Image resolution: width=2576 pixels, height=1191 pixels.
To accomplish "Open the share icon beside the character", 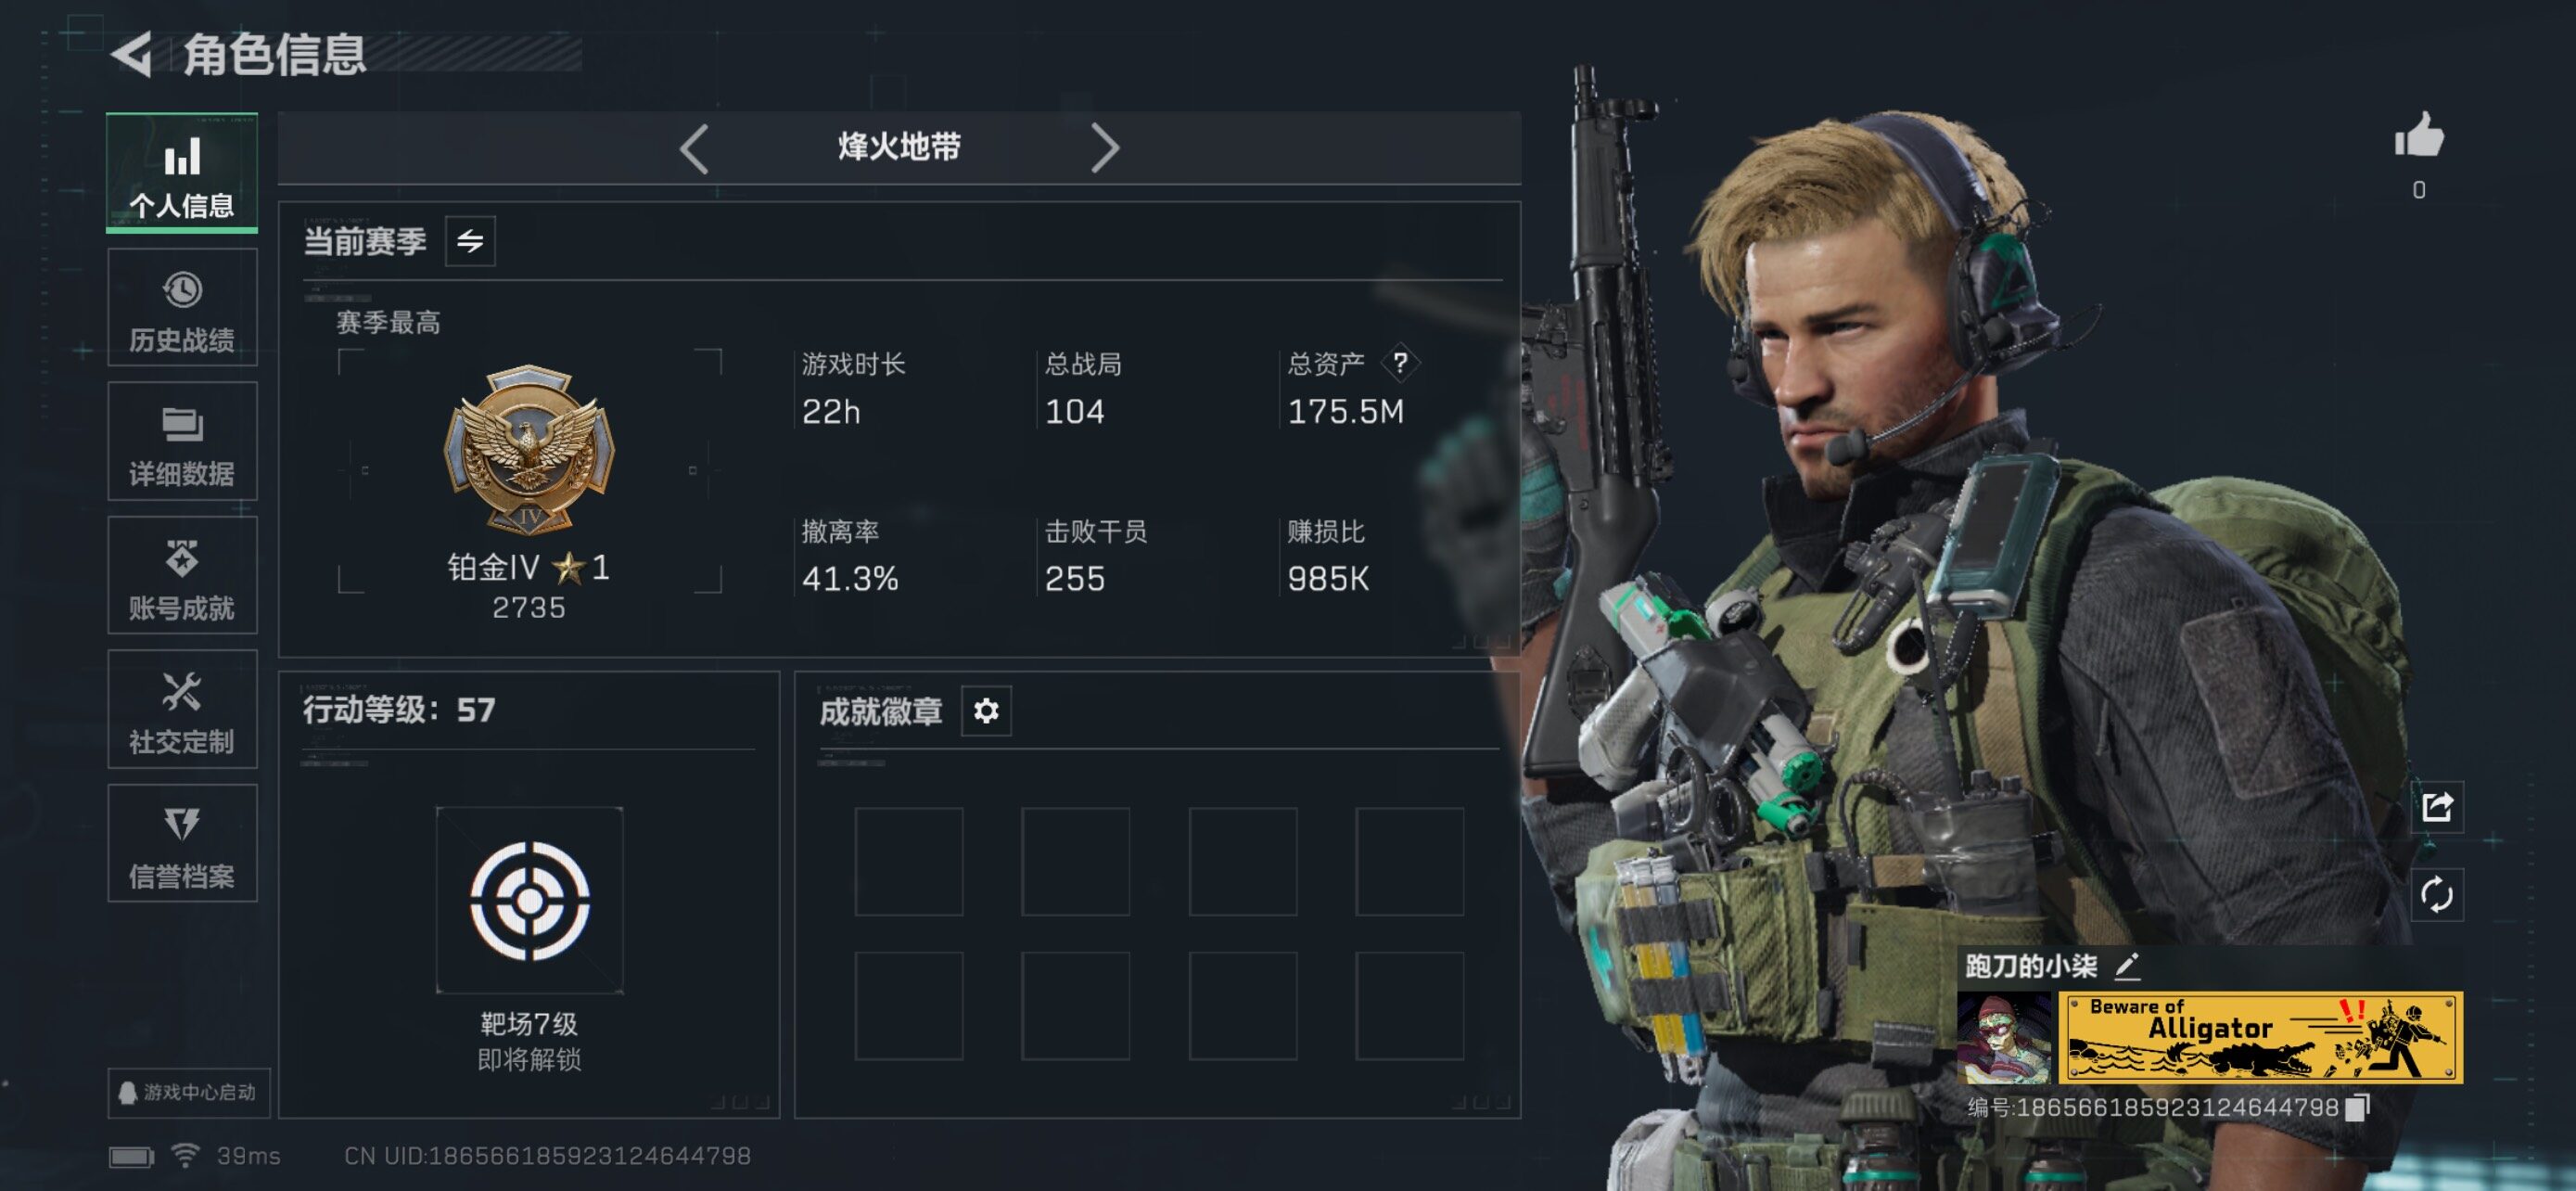I will (x=2437, y=807).
